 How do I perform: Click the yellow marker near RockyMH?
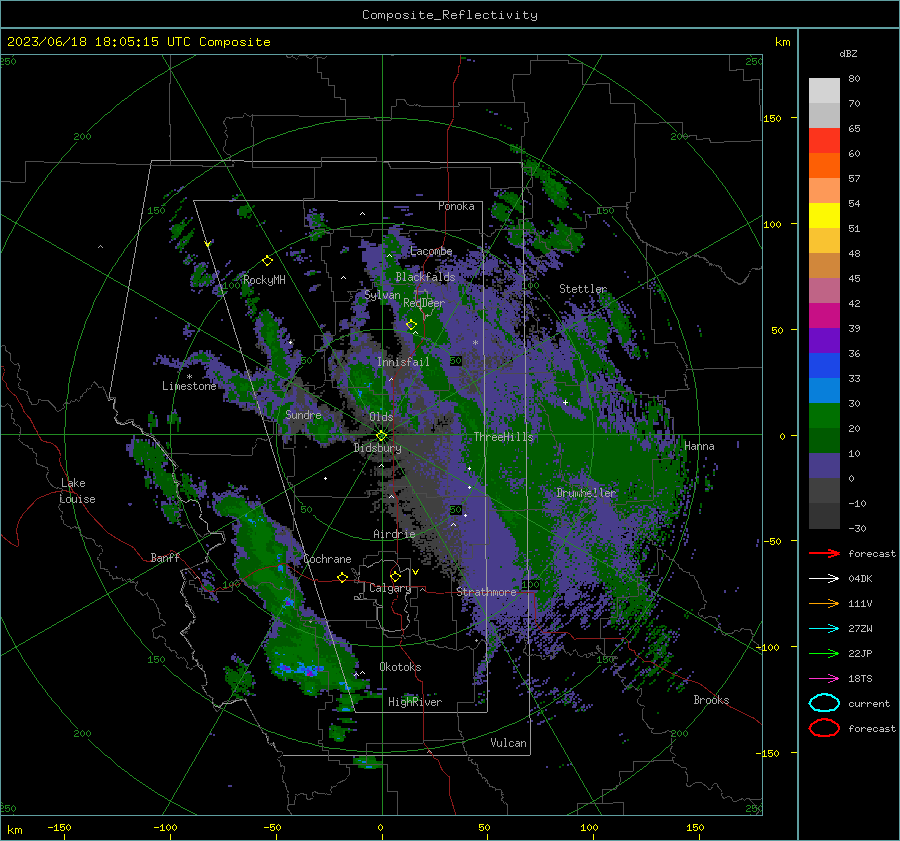267,261
